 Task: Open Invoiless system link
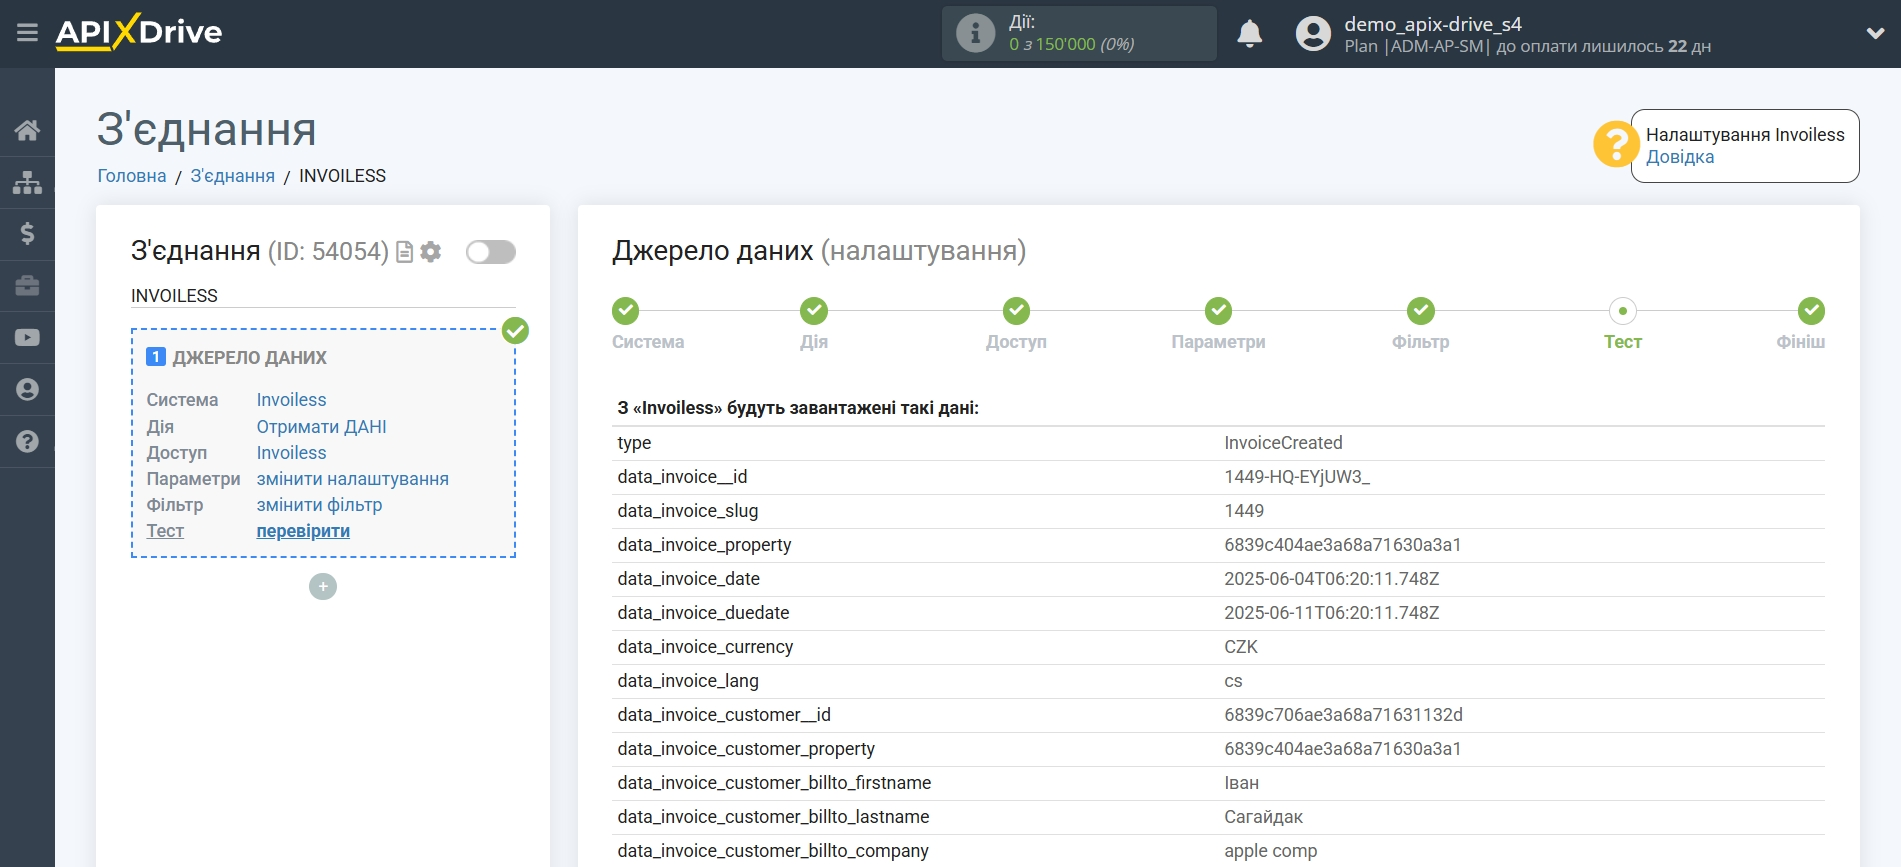[x=291, y=400]
